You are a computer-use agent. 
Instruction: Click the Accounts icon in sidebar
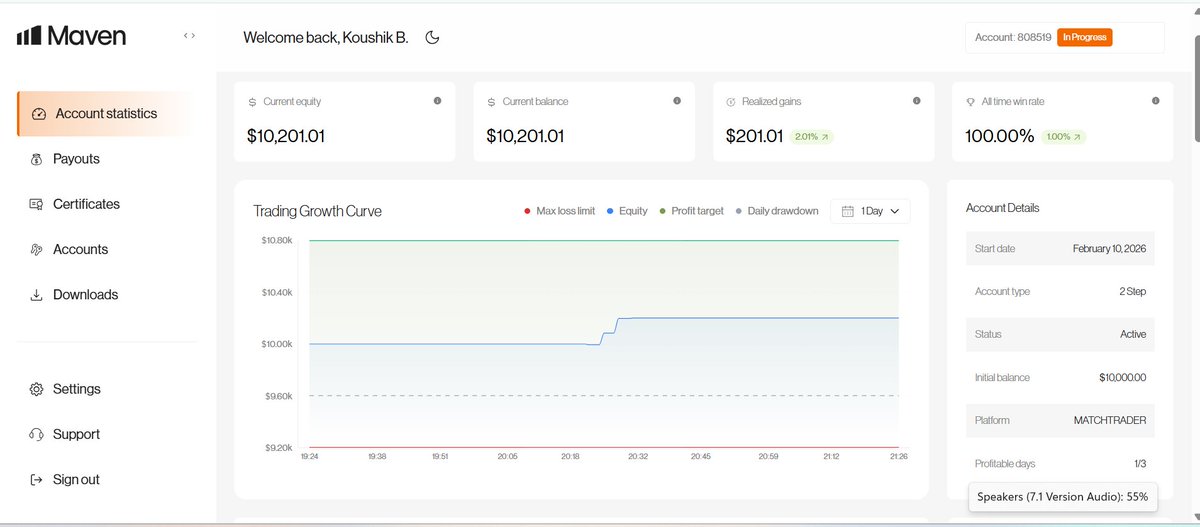(37, 250)
